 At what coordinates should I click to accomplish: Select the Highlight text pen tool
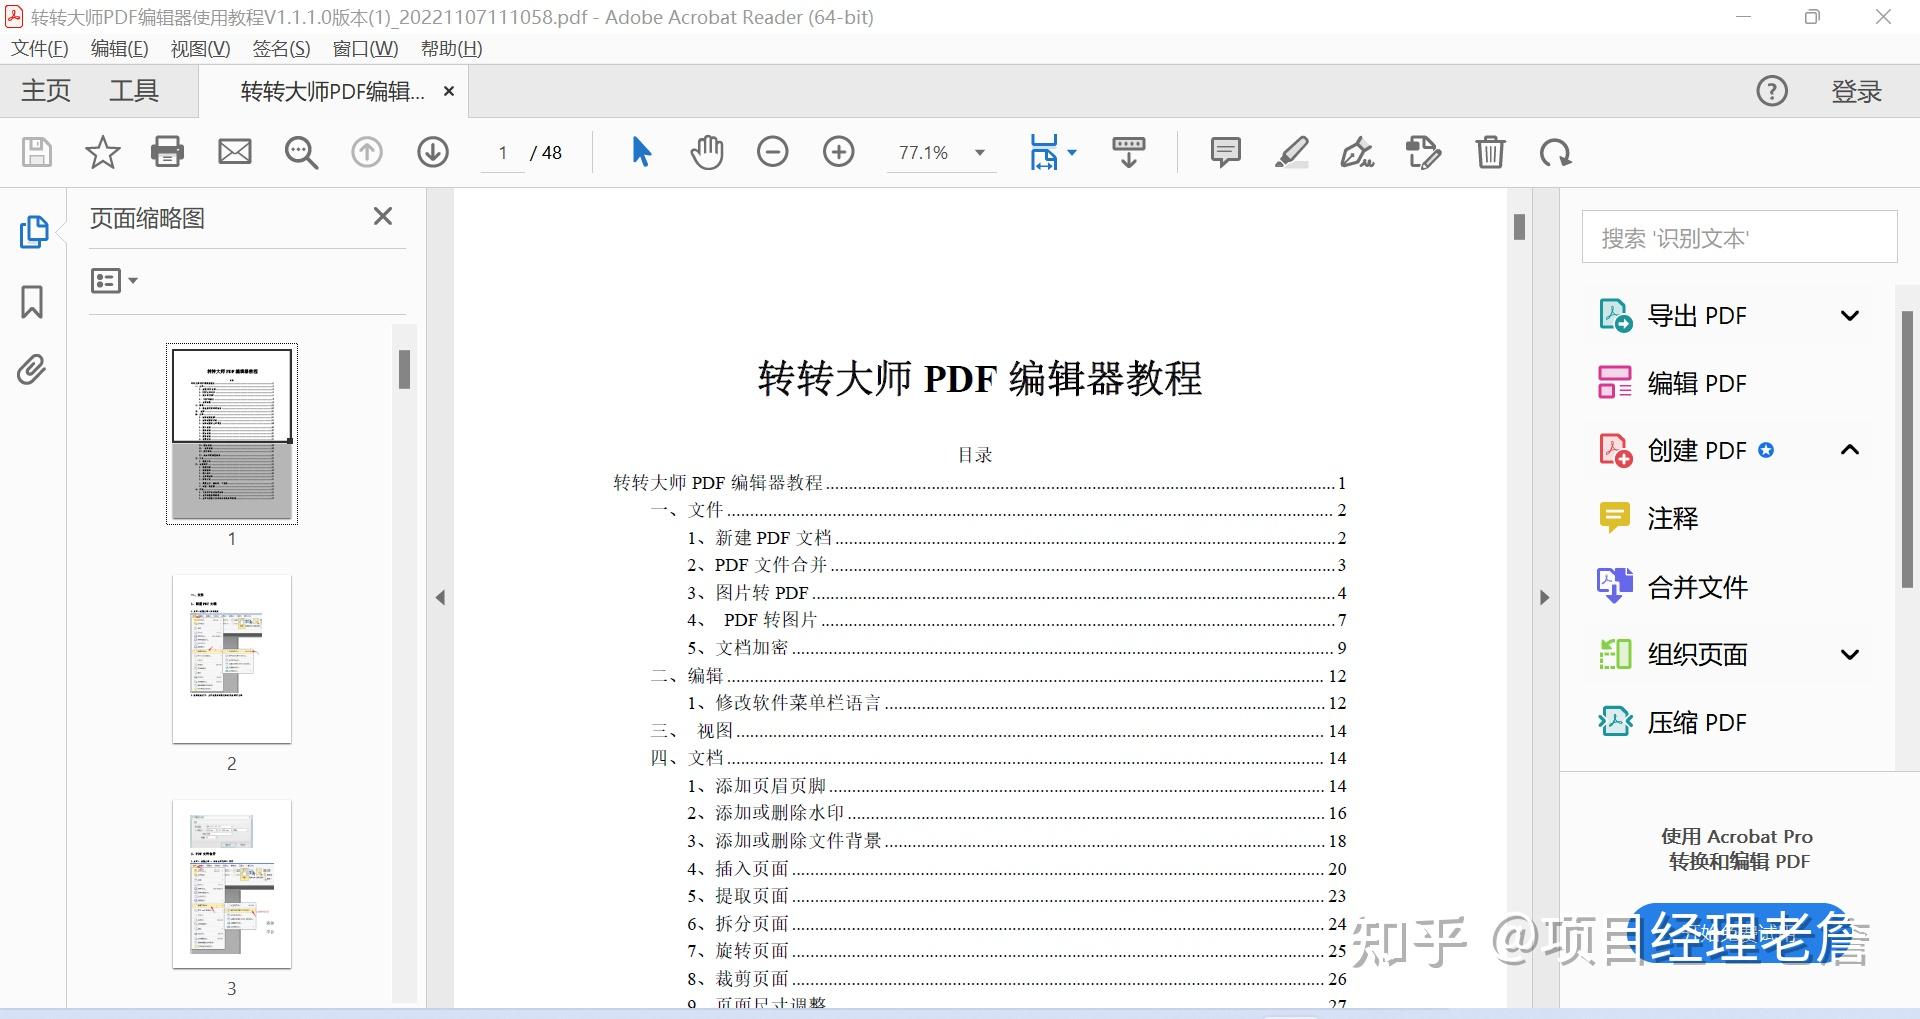pyautogui.click(x=1291, y=152)
